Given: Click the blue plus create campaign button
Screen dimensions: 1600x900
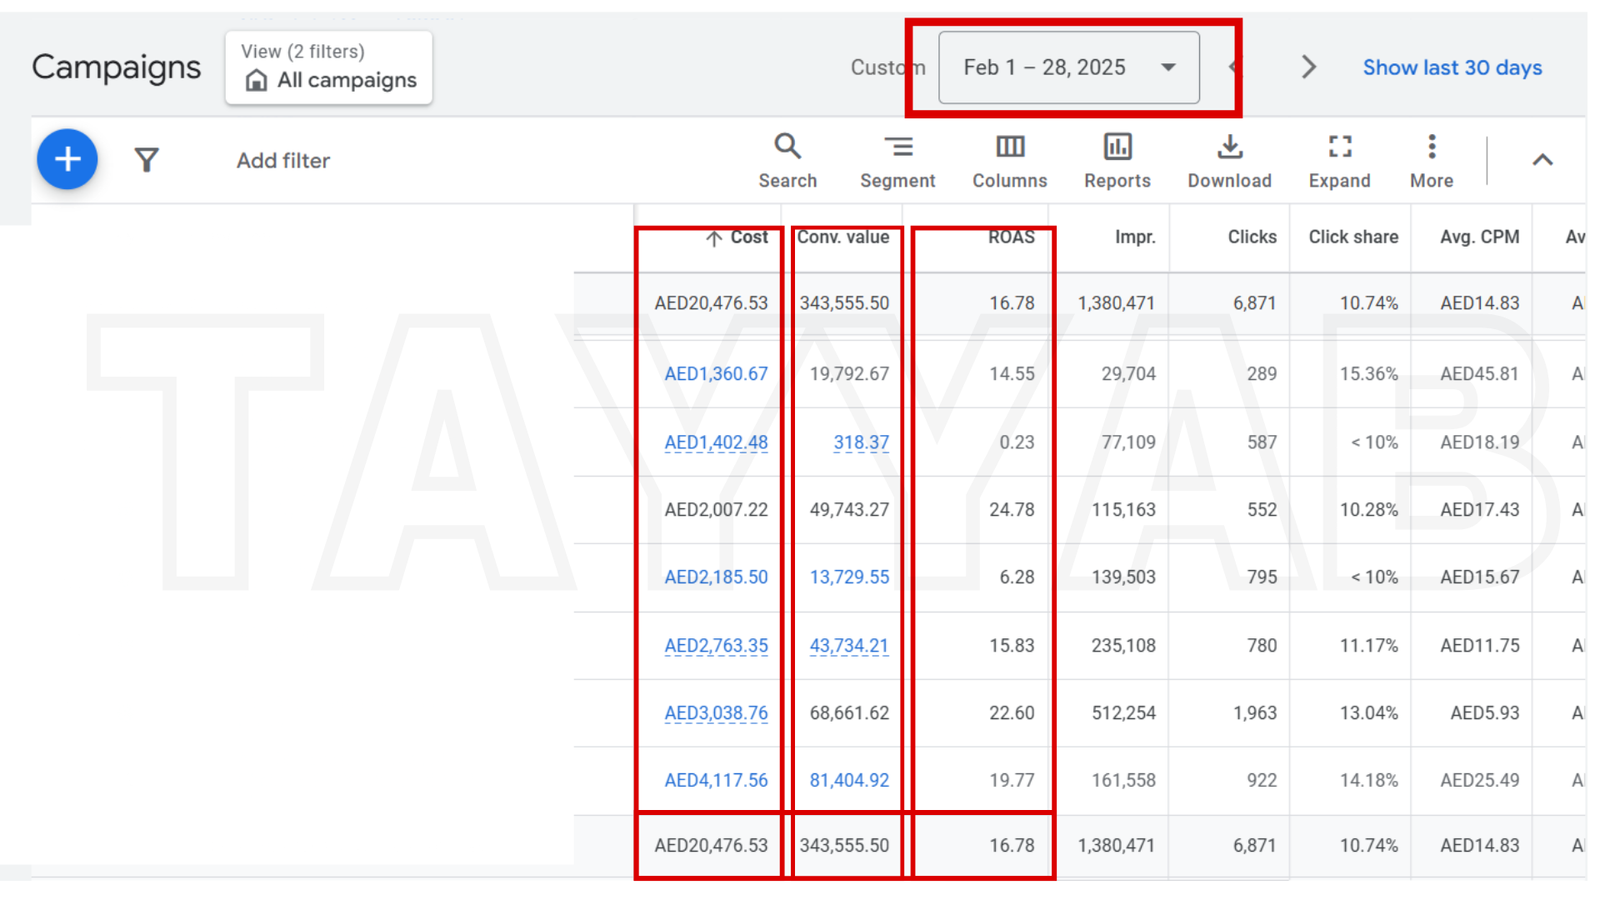Looking at the screenshot, I should point(67,159).
